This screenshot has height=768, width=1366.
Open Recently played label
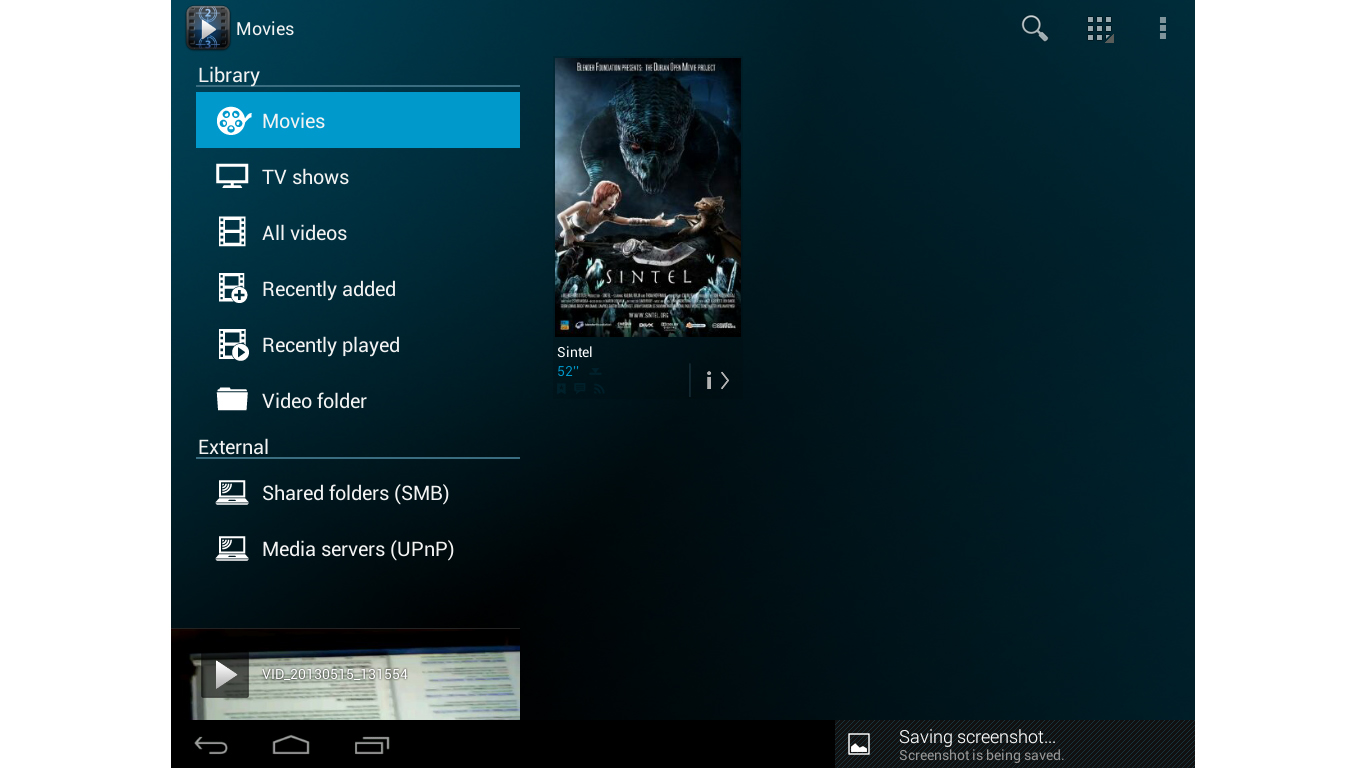(331, 345)
